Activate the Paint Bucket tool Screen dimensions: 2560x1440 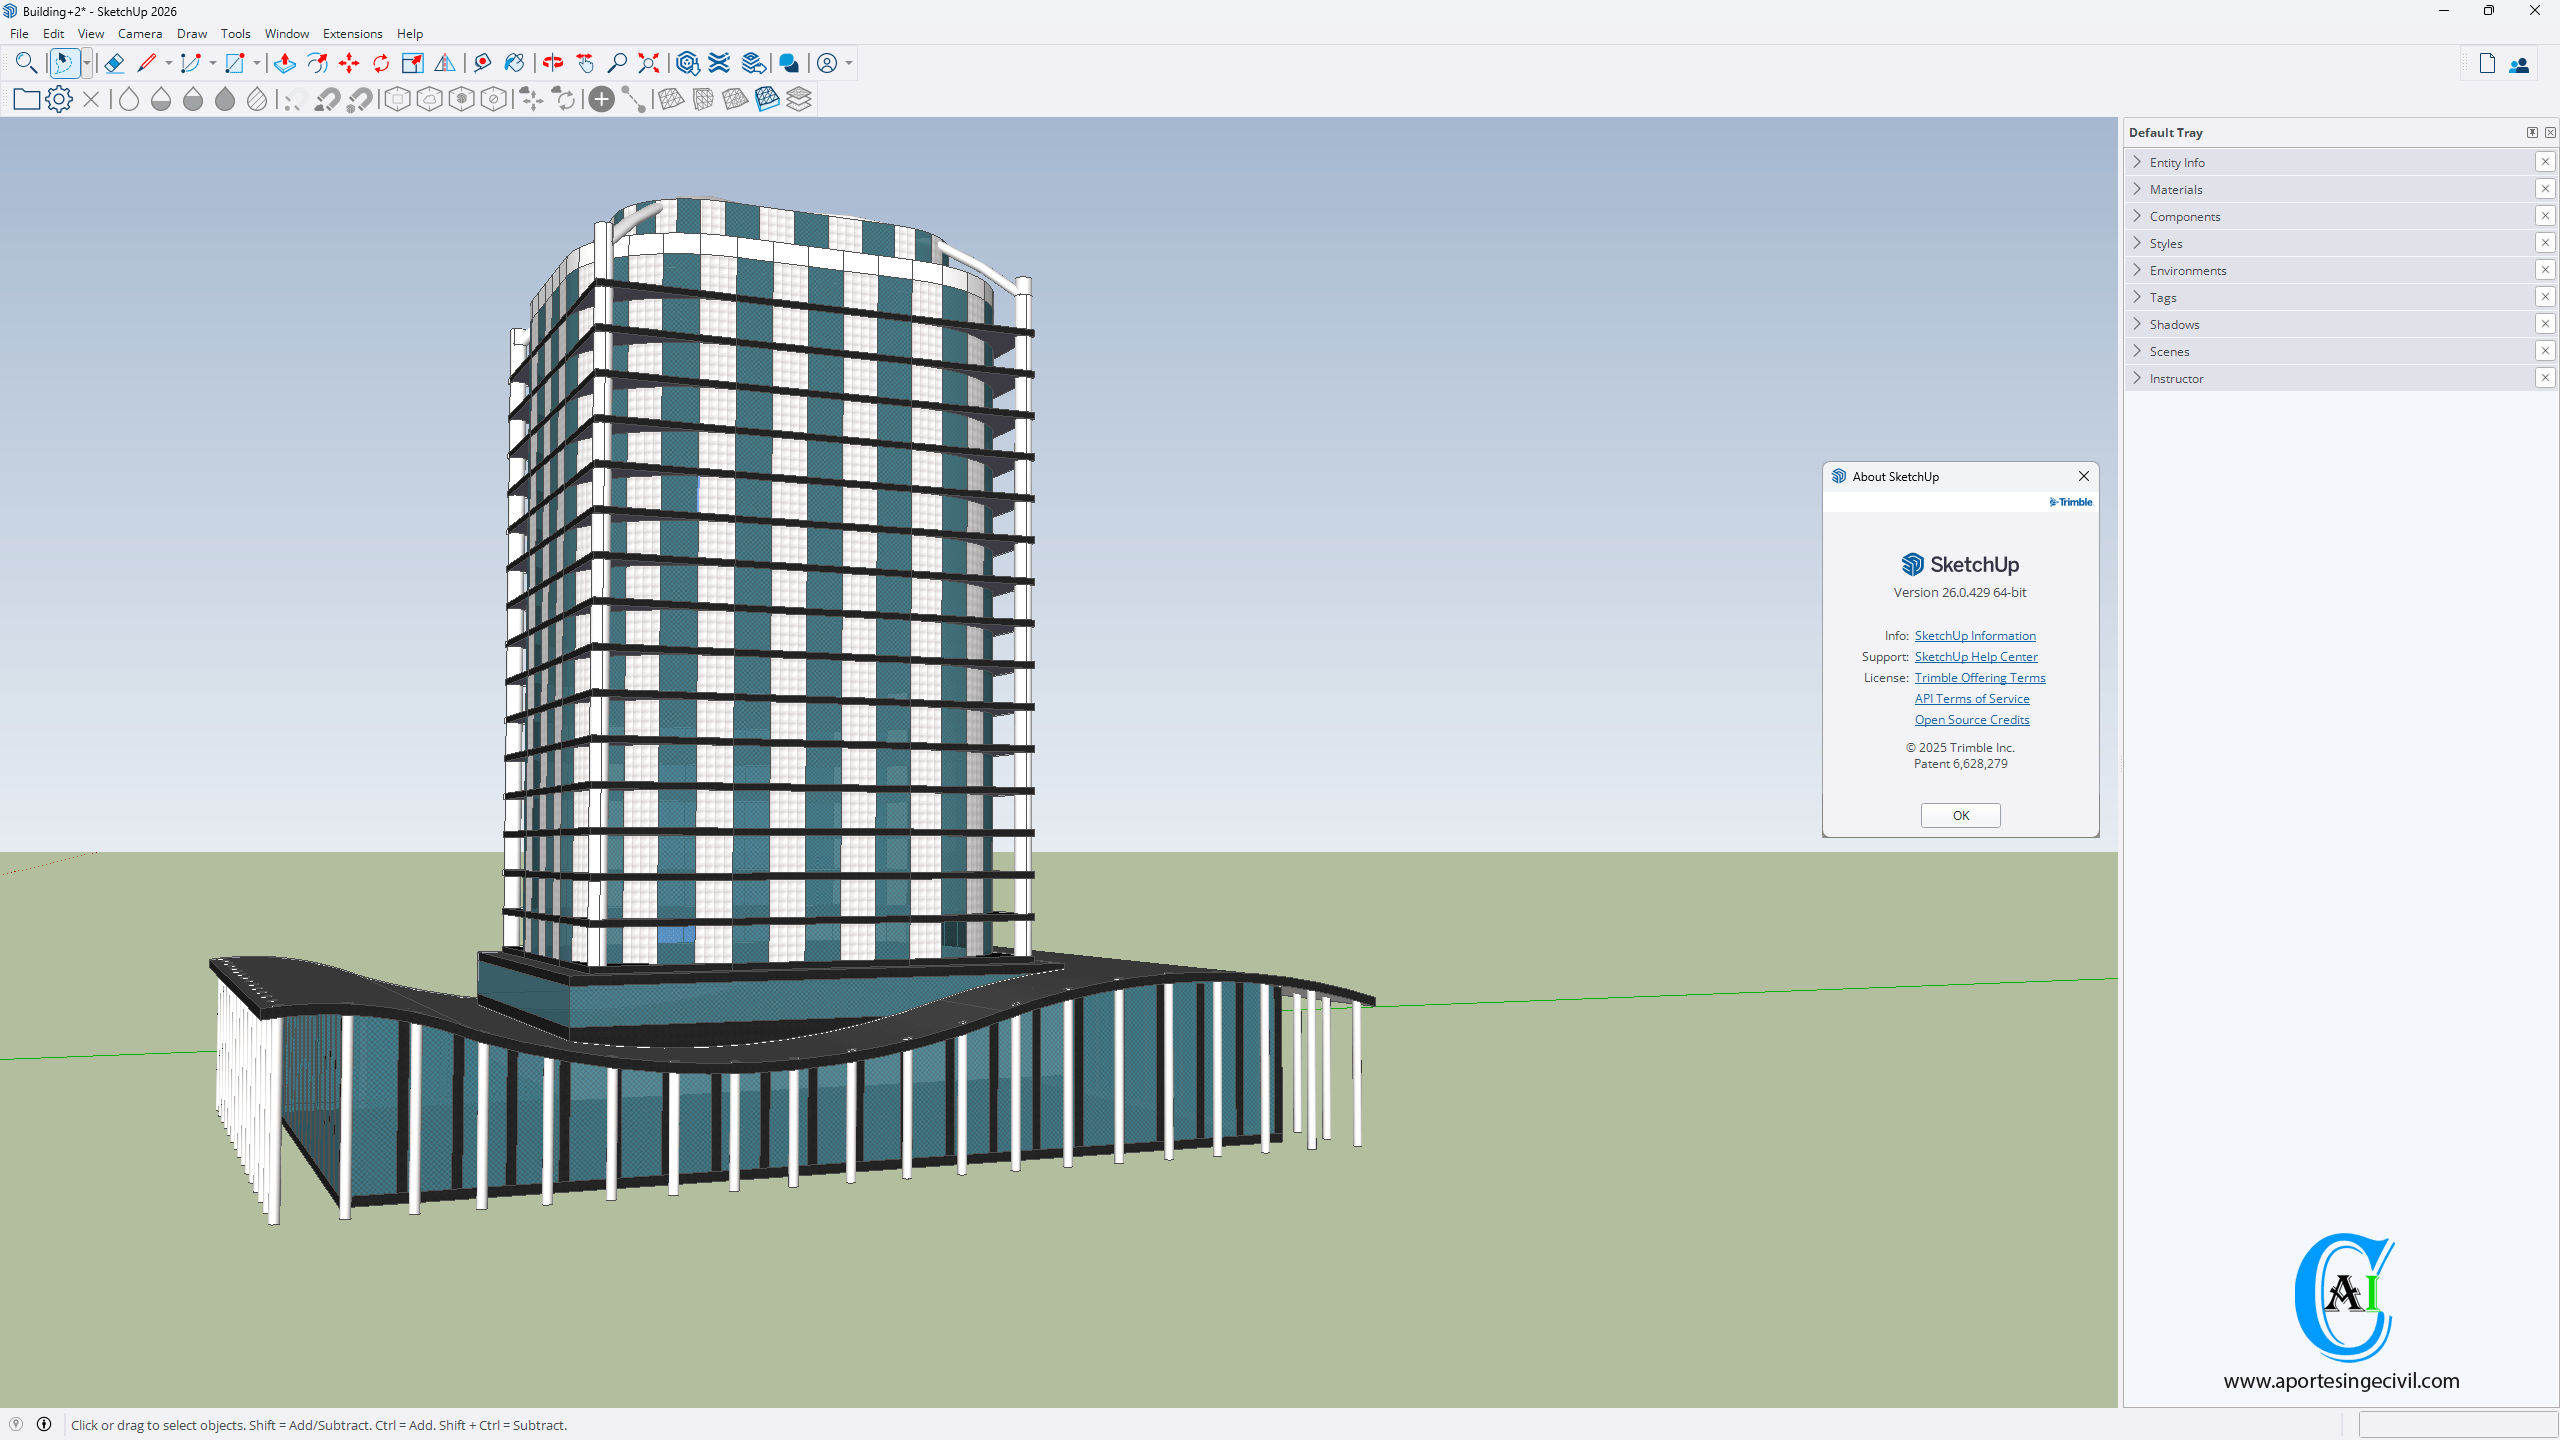pos(514,63)
